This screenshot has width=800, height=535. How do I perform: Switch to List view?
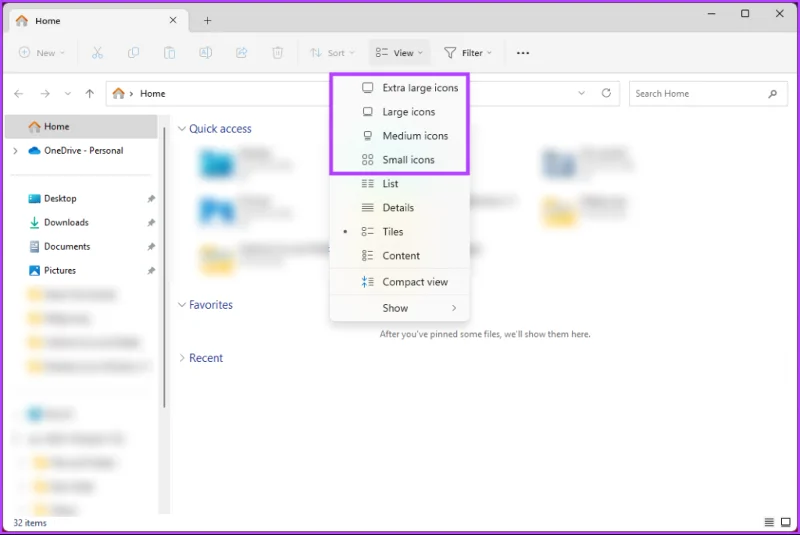coord(399,184)
